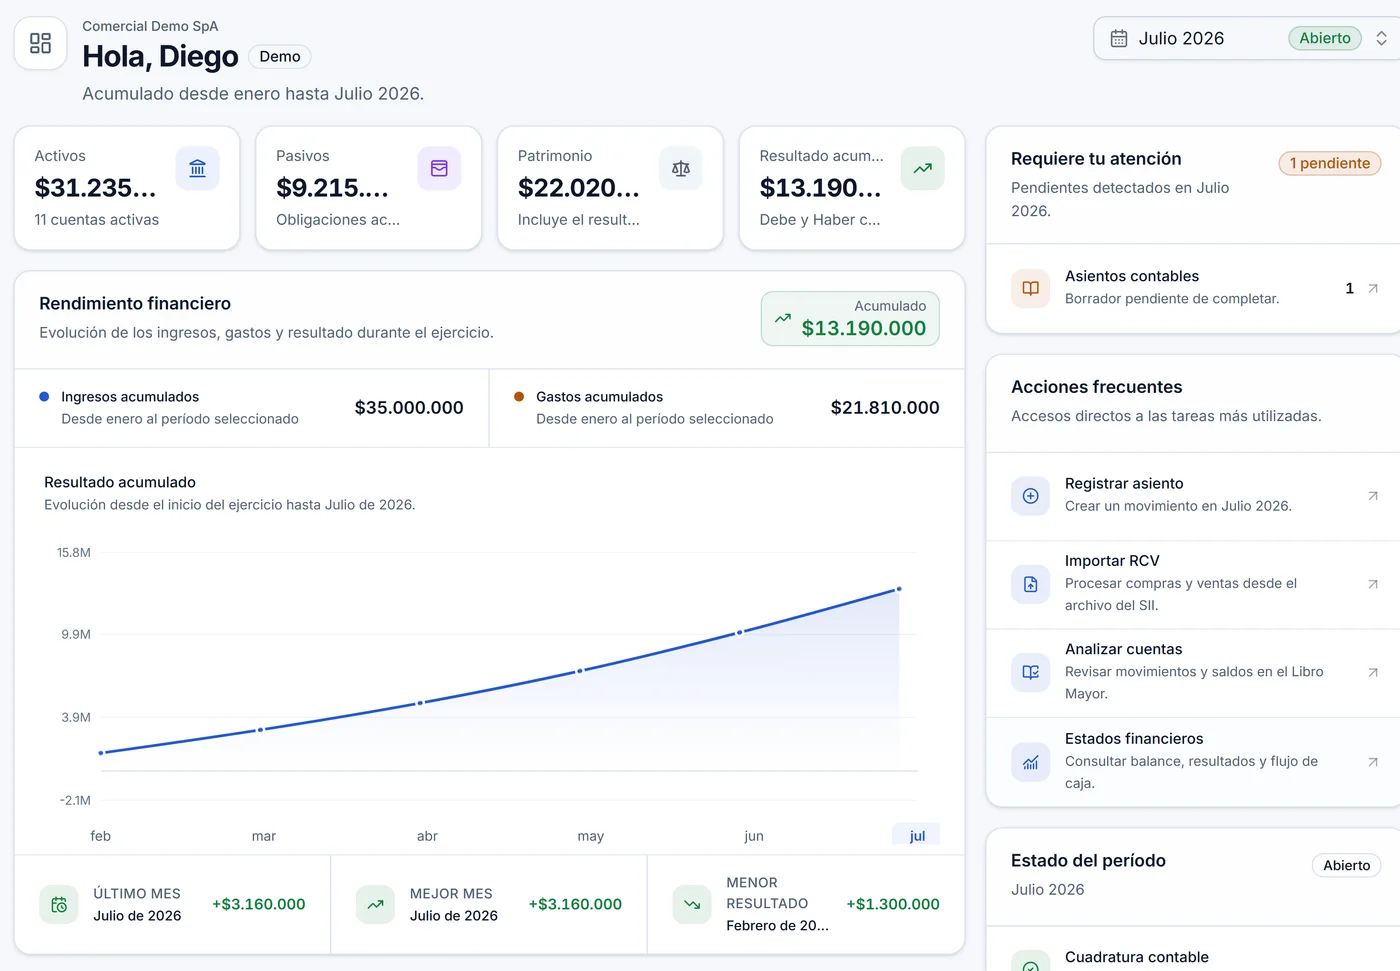Click the blue Ingresos acumulados legend dot
This screenshot has width=1400, height=971.
44,397
